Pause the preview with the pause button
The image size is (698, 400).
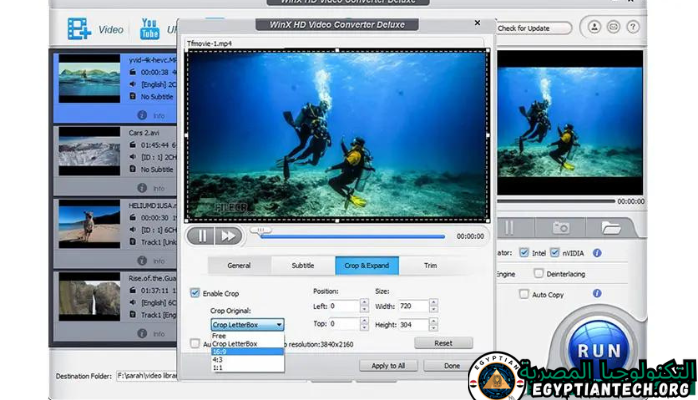(200, 236)
